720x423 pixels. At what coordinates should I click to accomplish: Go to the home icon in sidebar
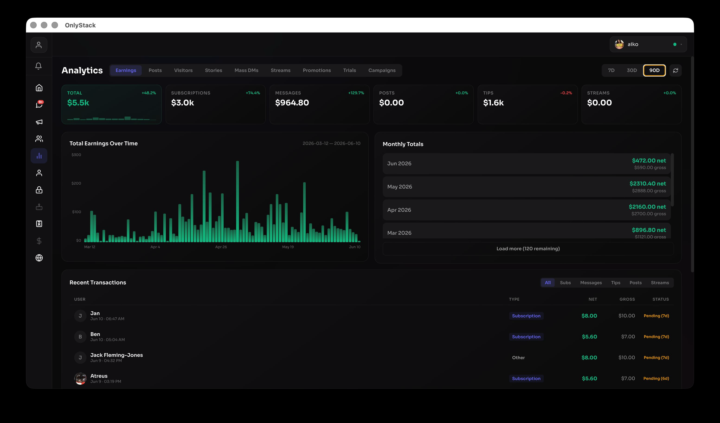(x=39, y=88)
